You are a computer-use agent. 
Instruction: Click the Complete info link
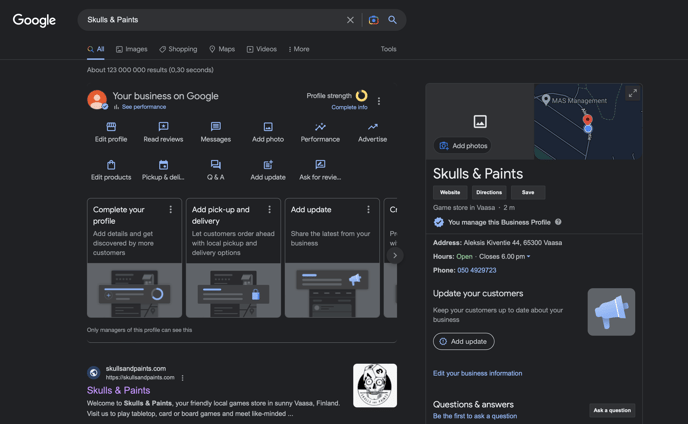349,107
